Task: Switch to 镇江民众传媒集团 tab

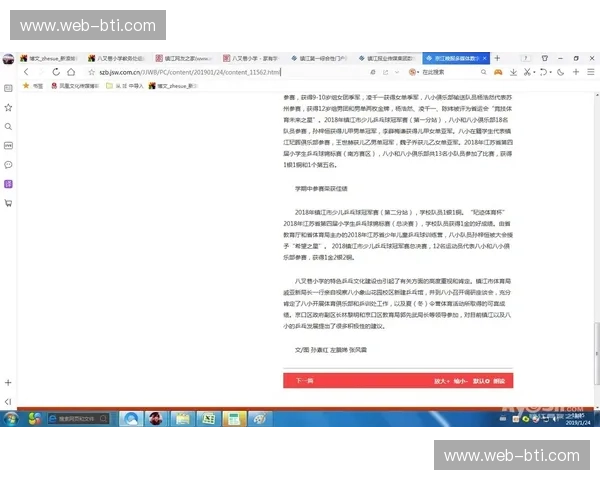Action: click(x=387, y=58)
